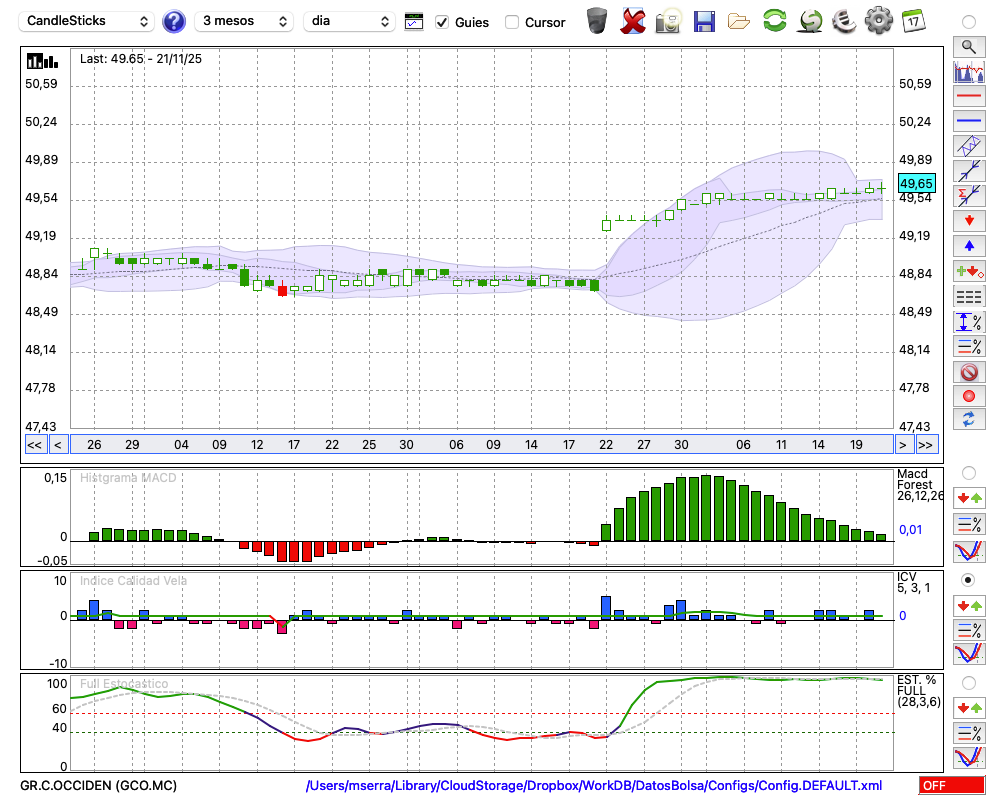Click the green refresh arrows icon
The height and width of the screenshot is (800, 1000).
(774, 21)
